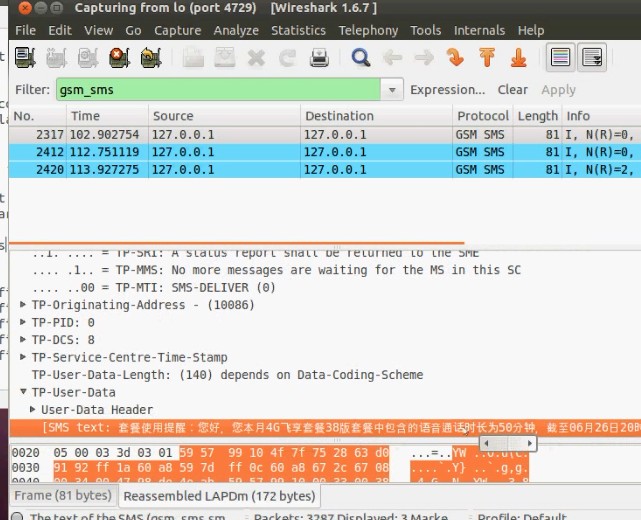Viewport: 641px width, 520px height.
Task: Expand the TP-DCS field
Action: [23, 339]
